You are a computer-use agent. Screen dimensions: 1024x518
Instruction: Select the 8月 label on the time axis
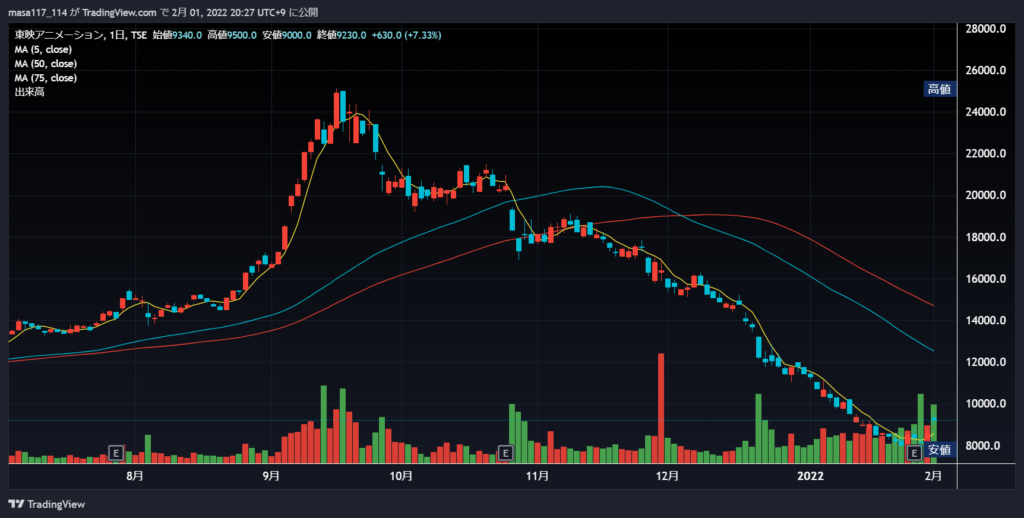click(x=135, y=476)
